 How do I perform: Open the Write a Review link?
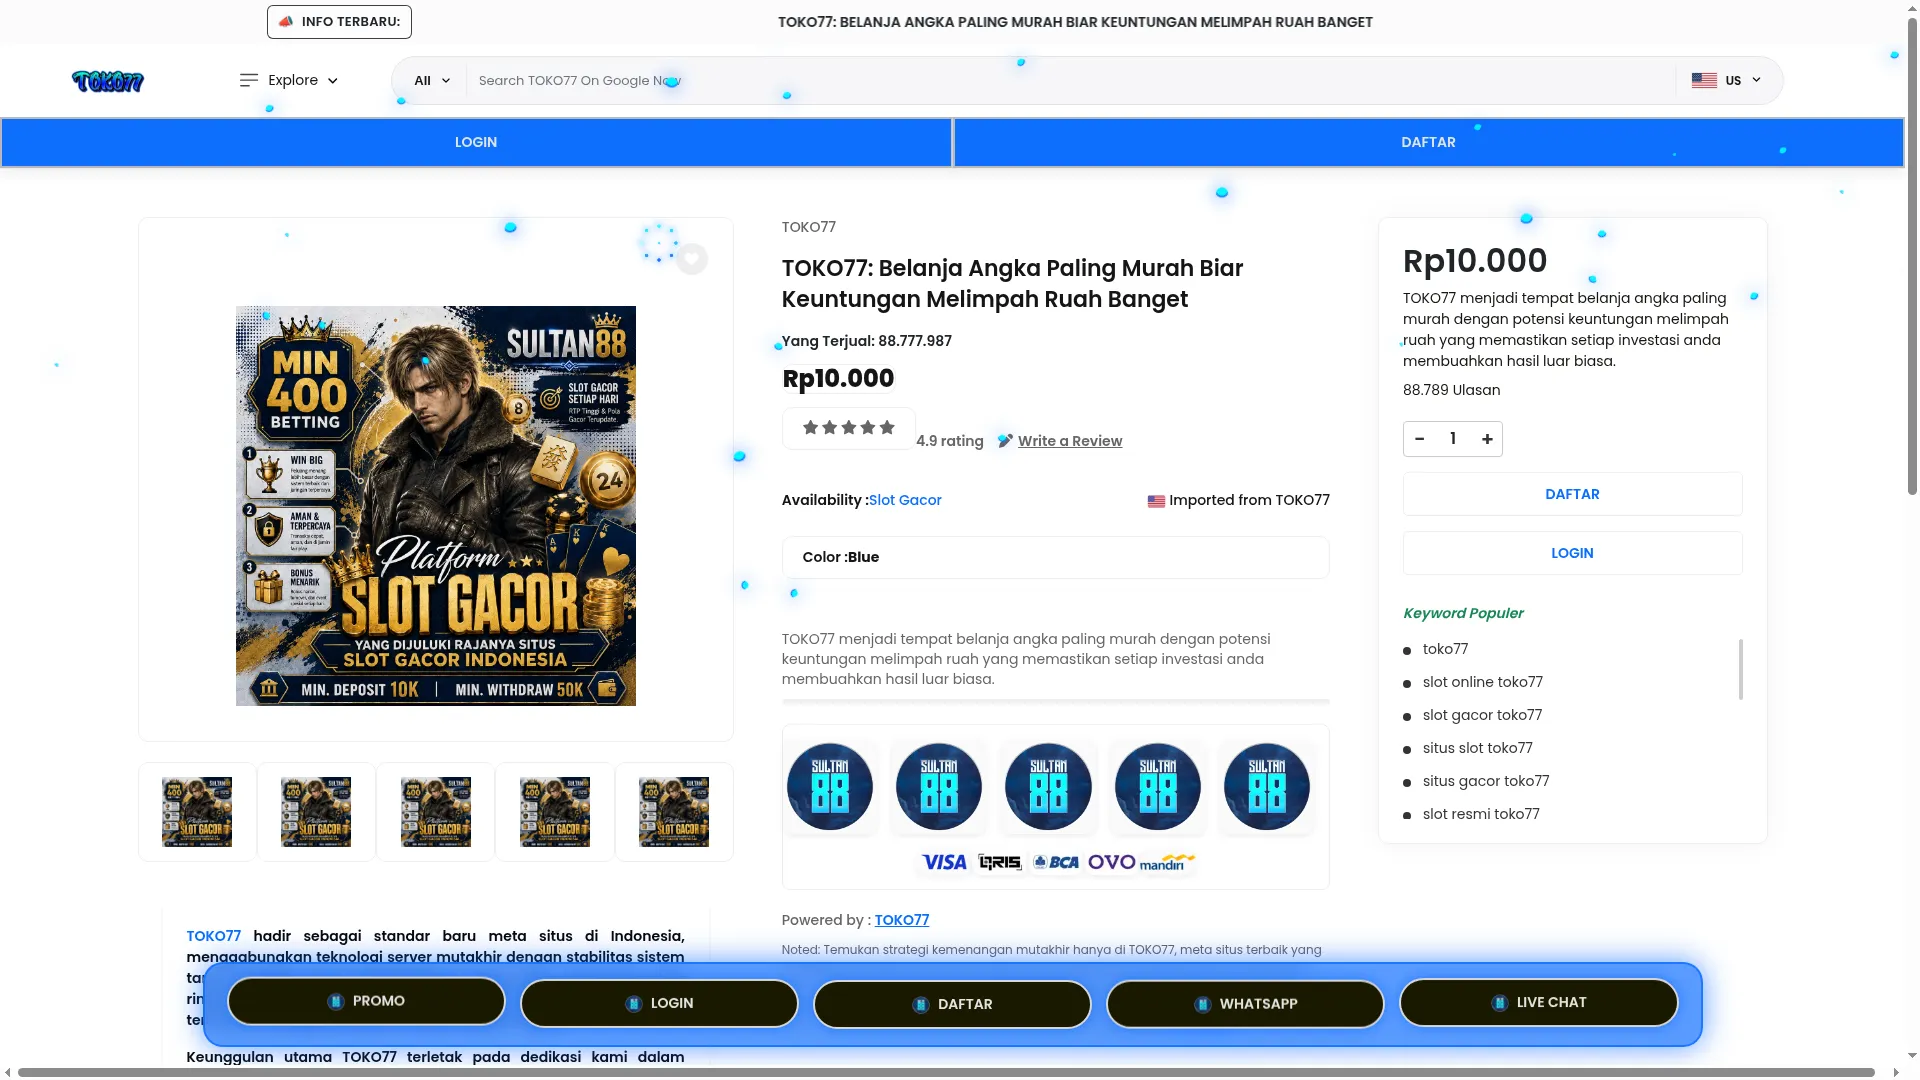[1070, 441]
